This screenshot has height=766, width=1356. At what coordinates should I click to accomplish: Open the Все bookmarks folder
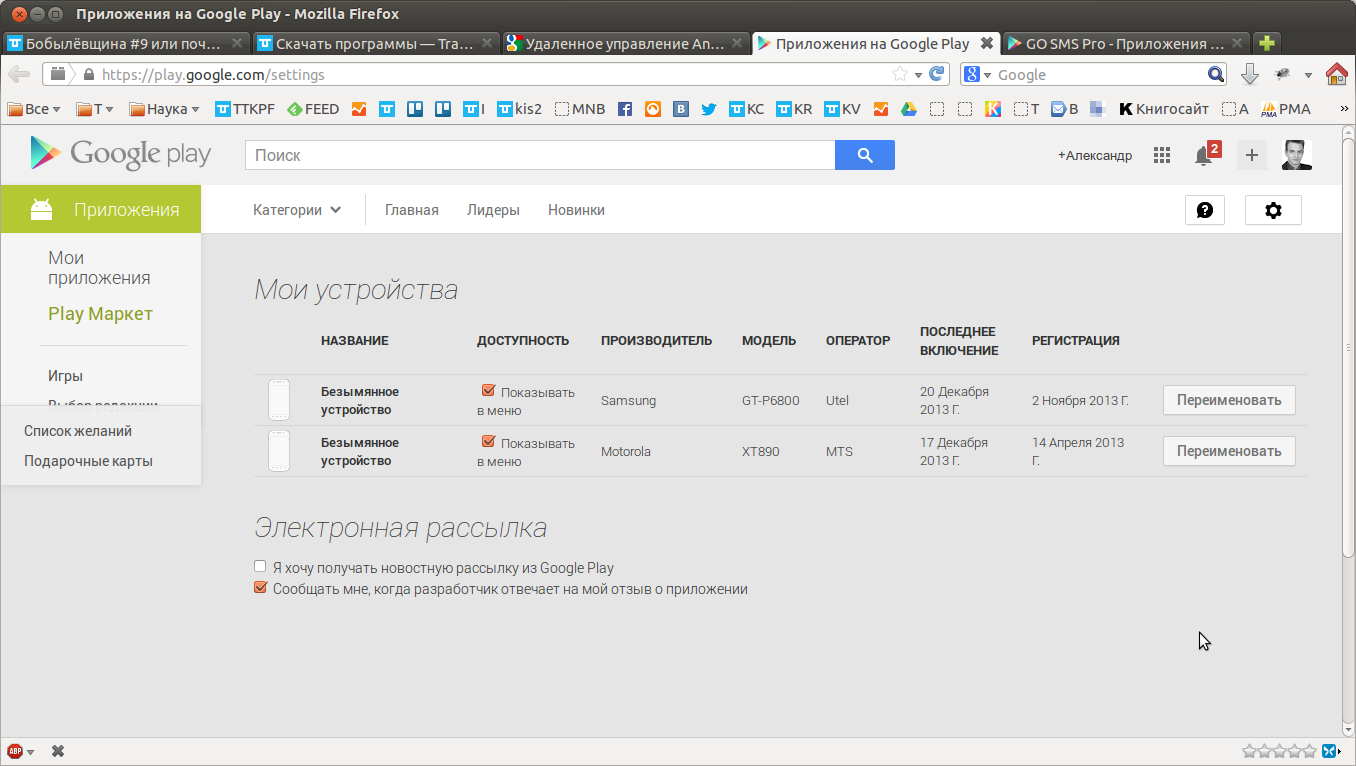tap(34, 109)
